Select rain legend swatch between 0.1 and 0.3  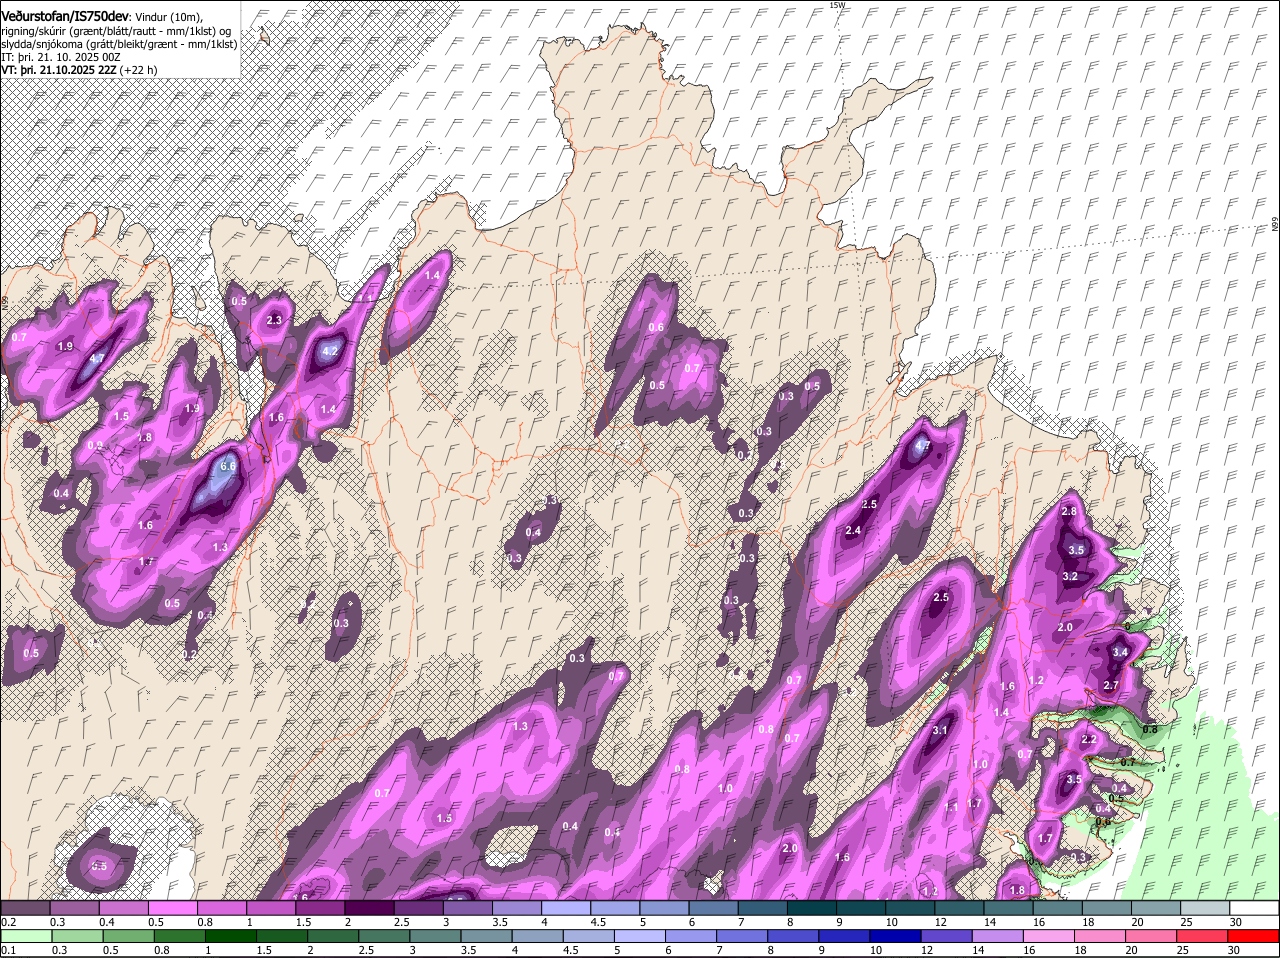point(25,936)
